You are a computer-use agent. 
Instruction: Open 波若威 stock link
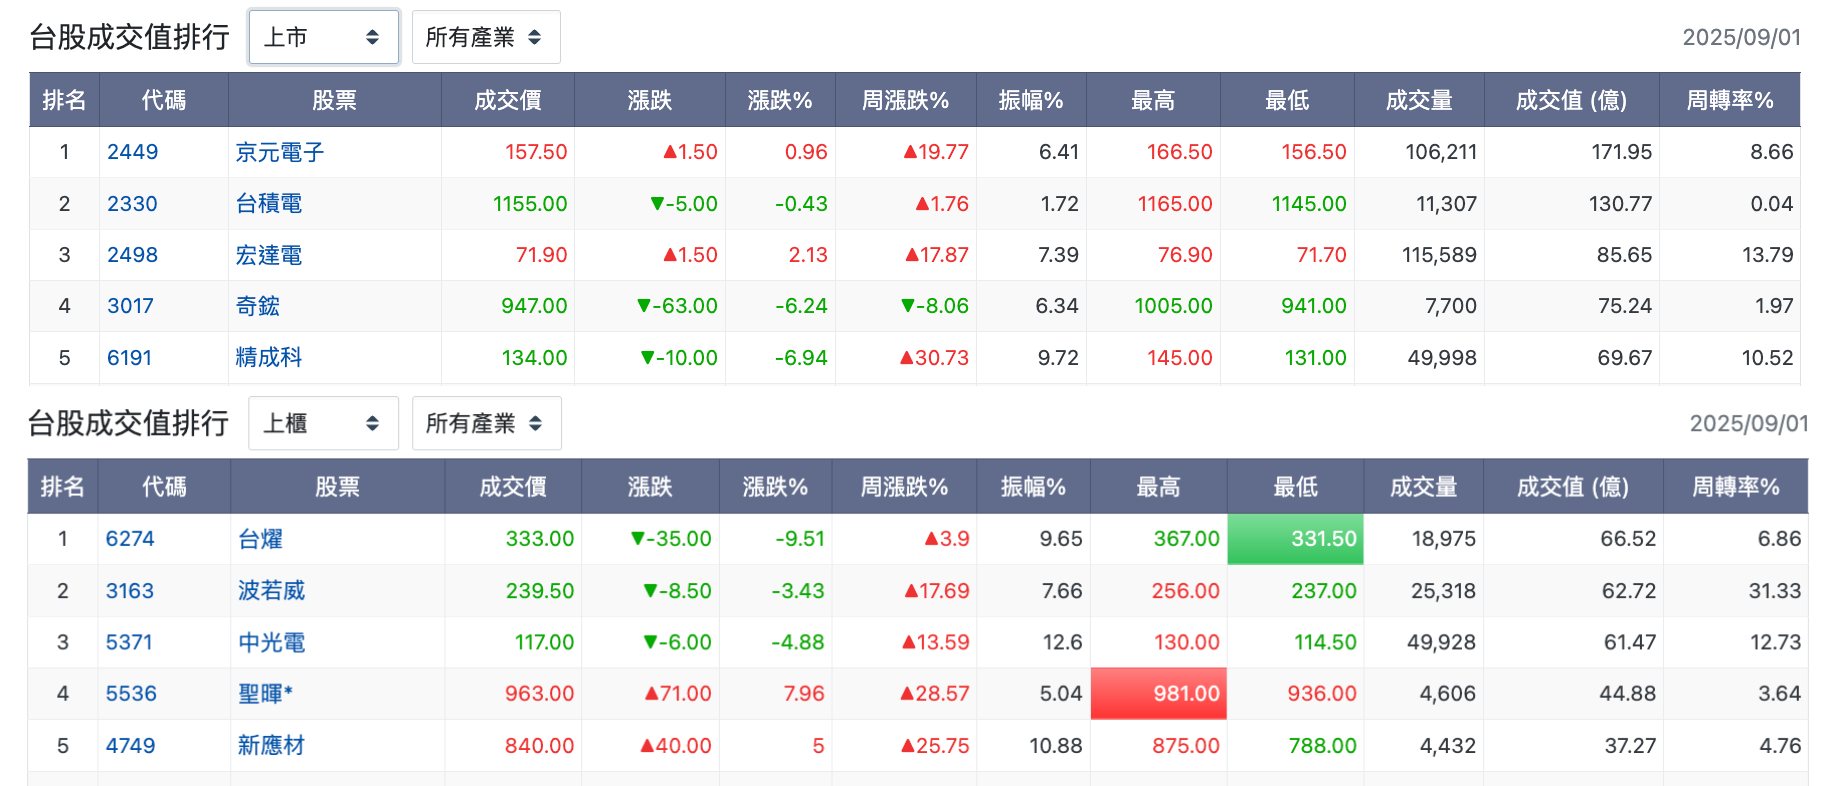pos(271,591)
